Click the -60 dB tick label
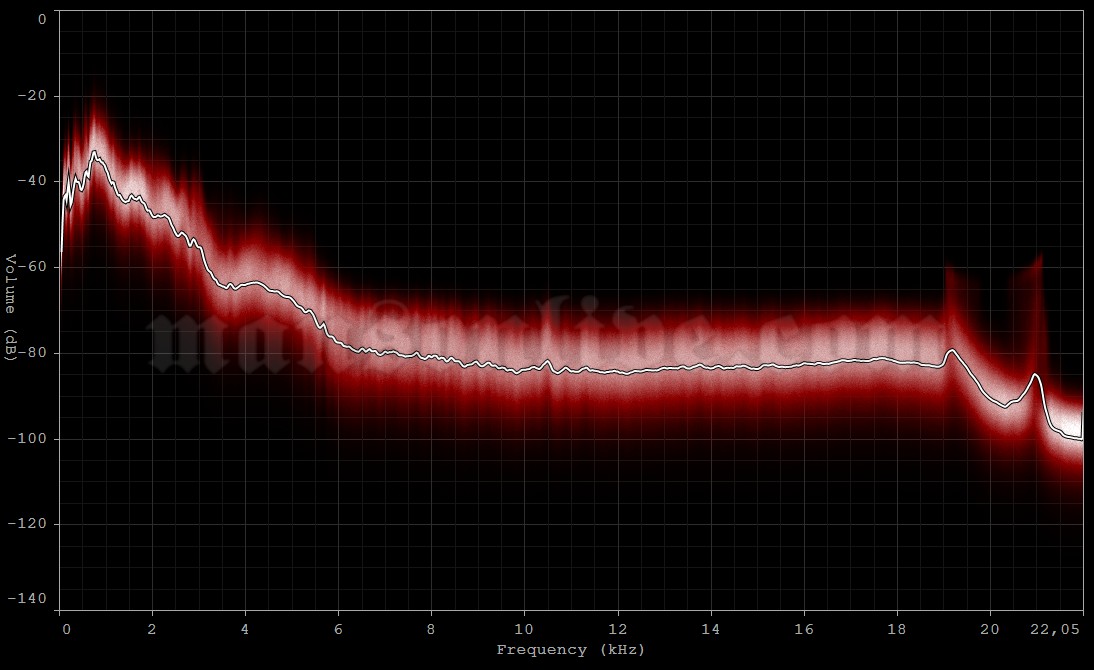 coord(31,266)
